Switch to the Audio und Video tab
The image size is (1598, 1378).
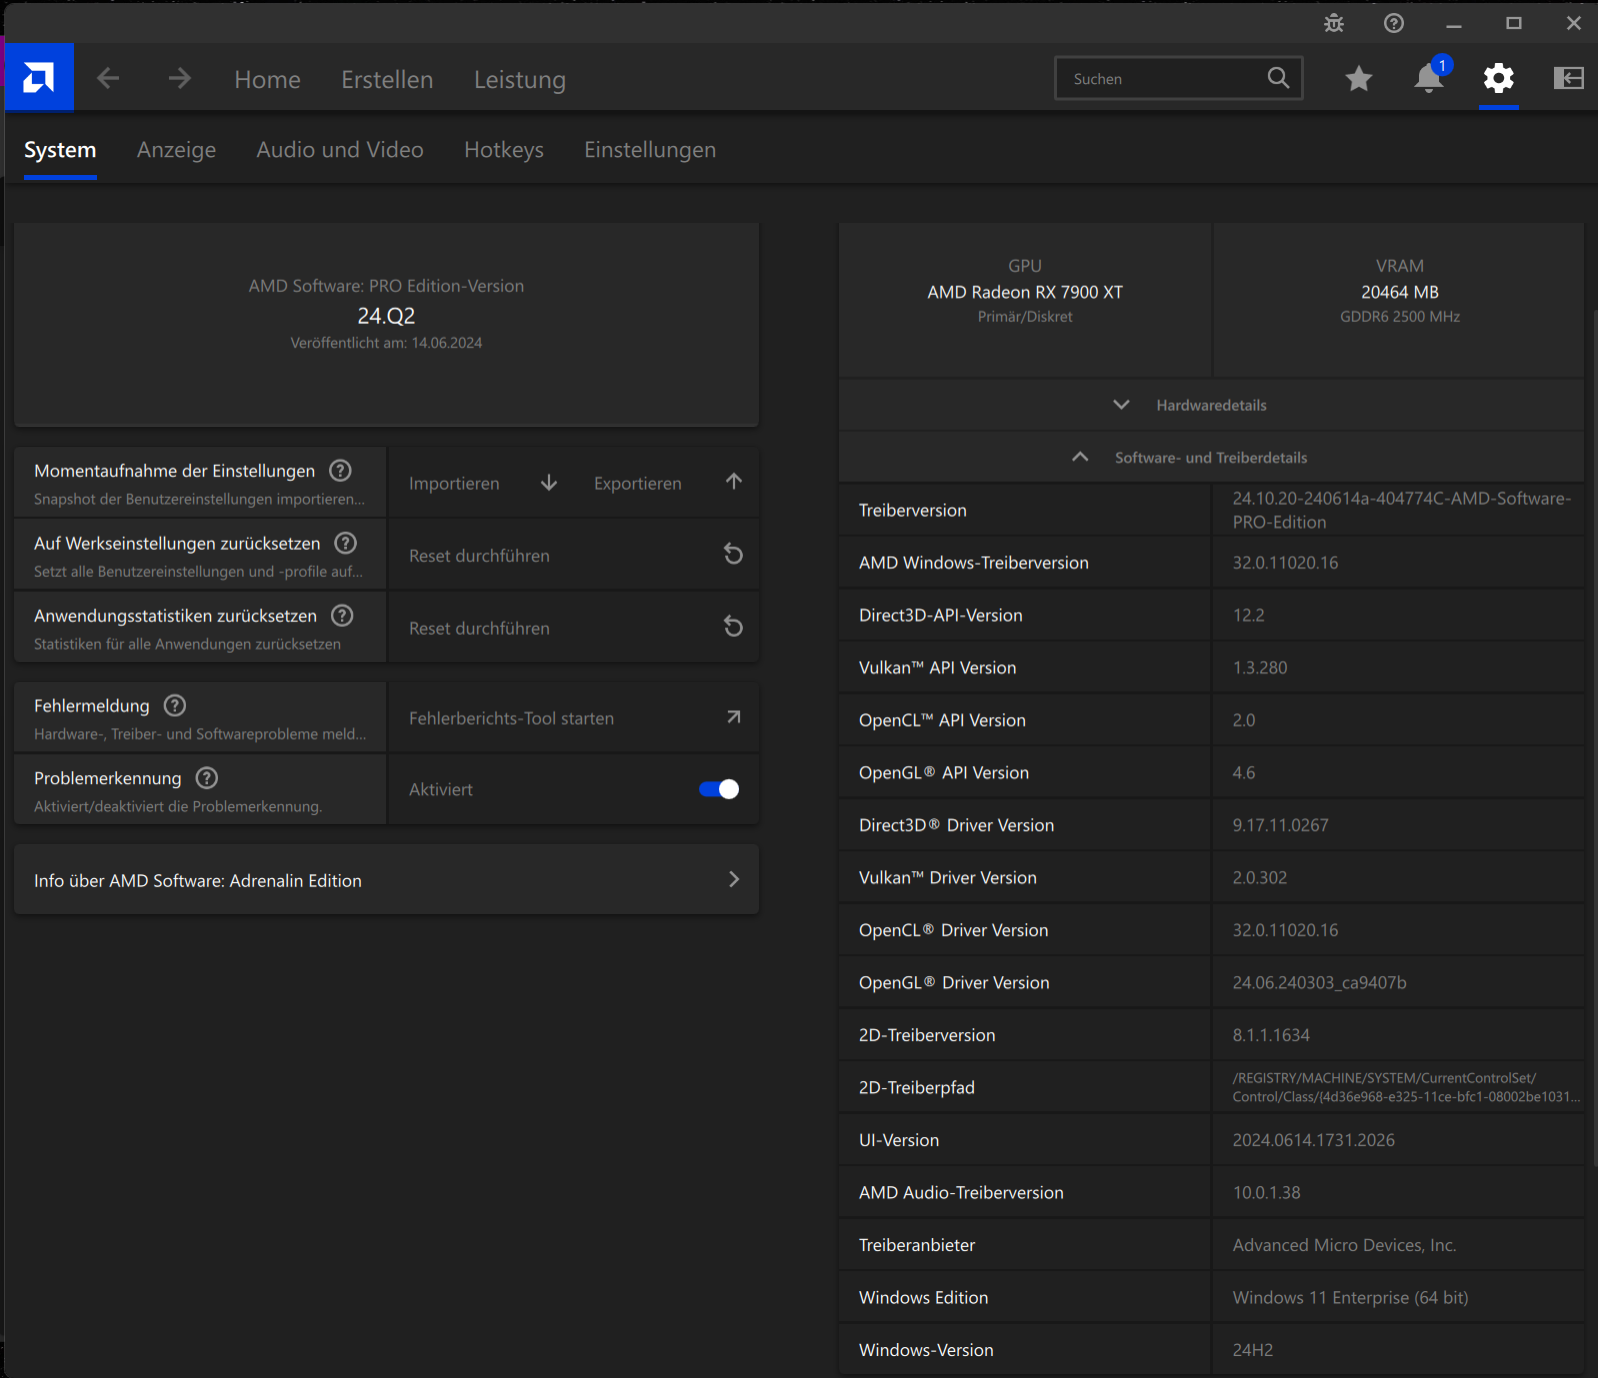(340, 150)
